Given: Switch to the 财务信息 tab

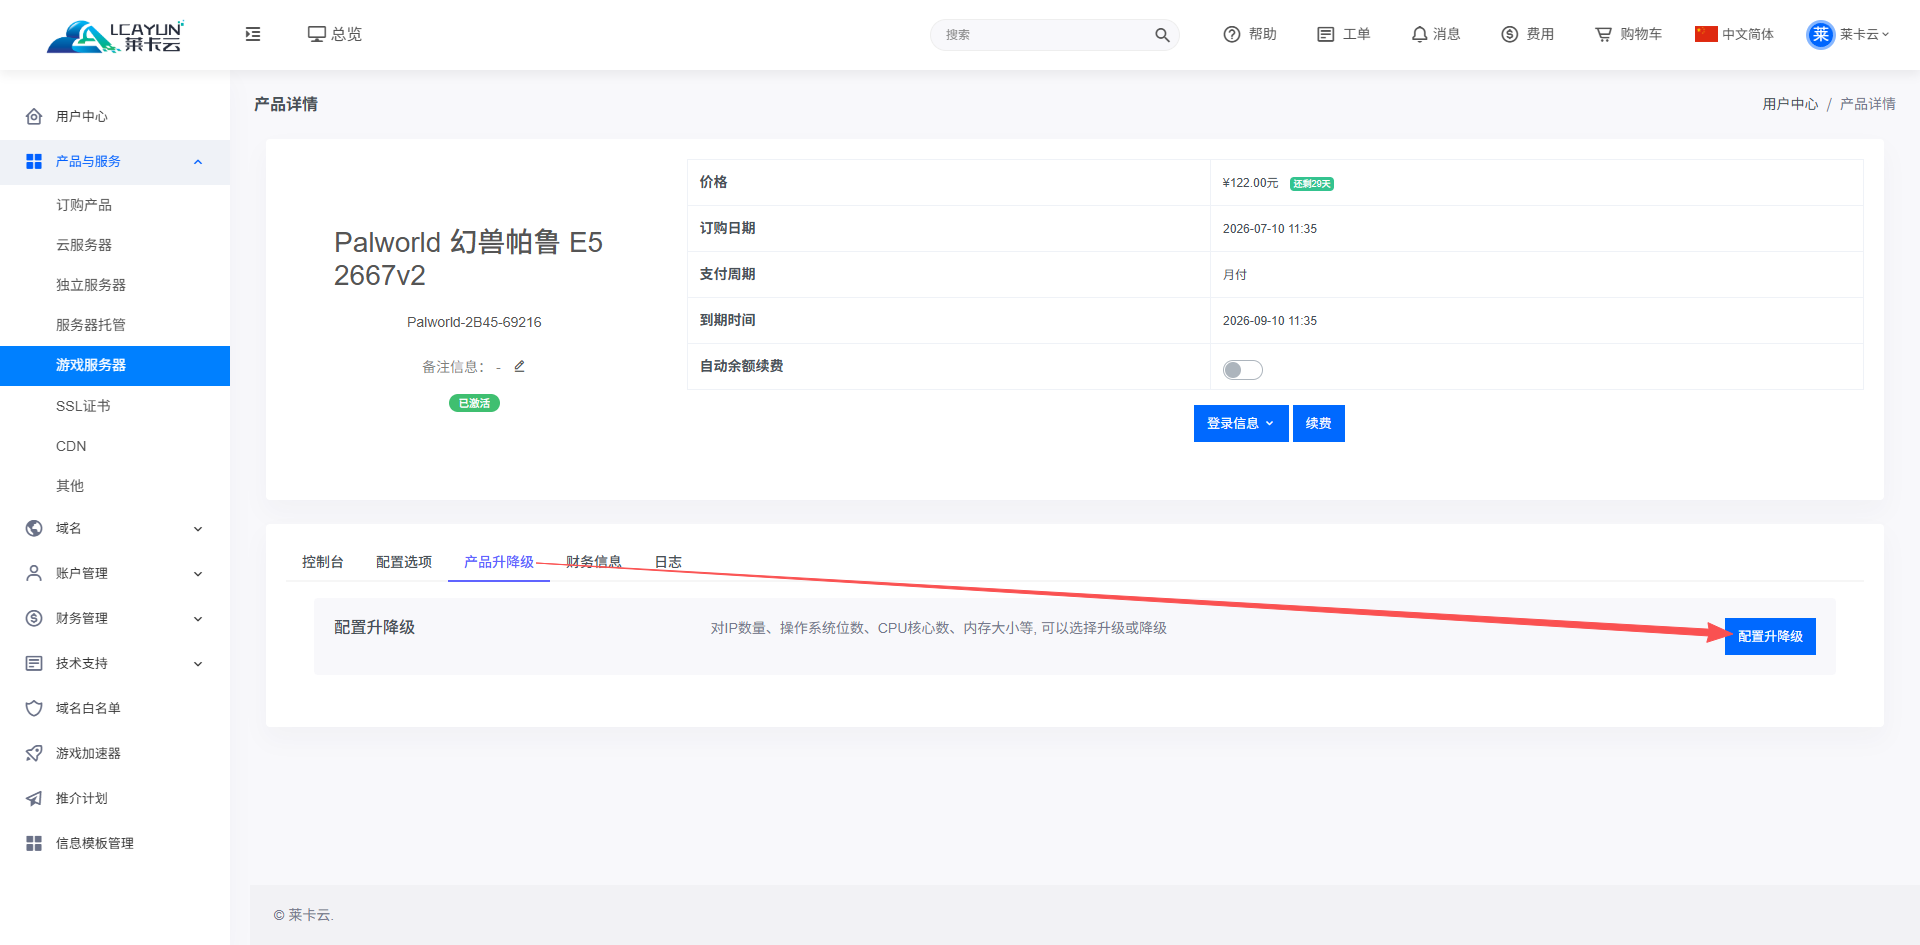Looking at the screenshot, I should [594, 562].
